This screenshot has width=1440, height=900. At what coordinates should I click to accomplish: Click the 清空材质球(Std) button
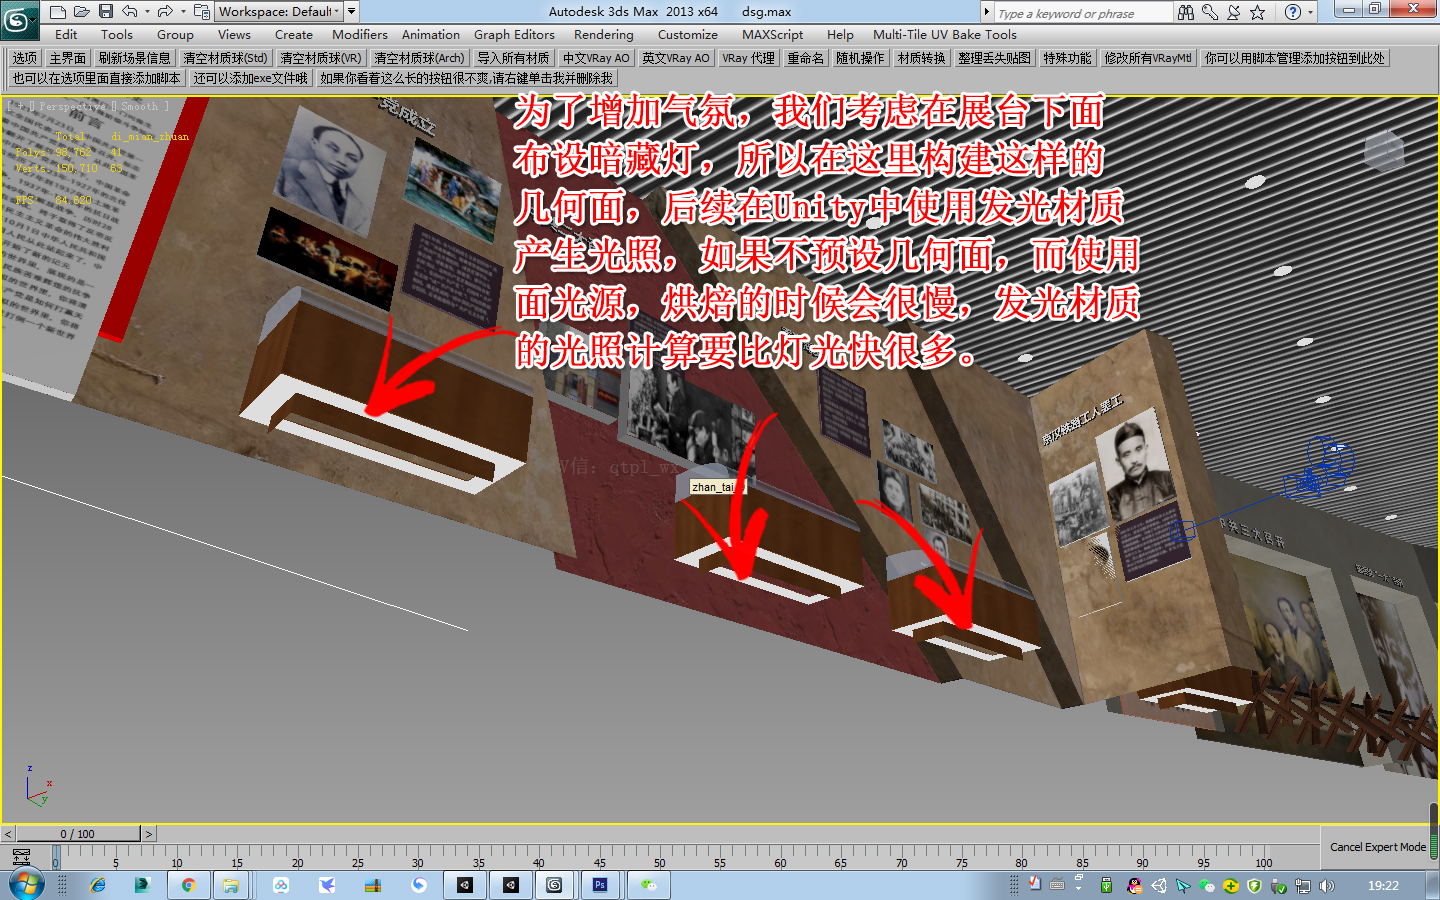pos(225,58)
